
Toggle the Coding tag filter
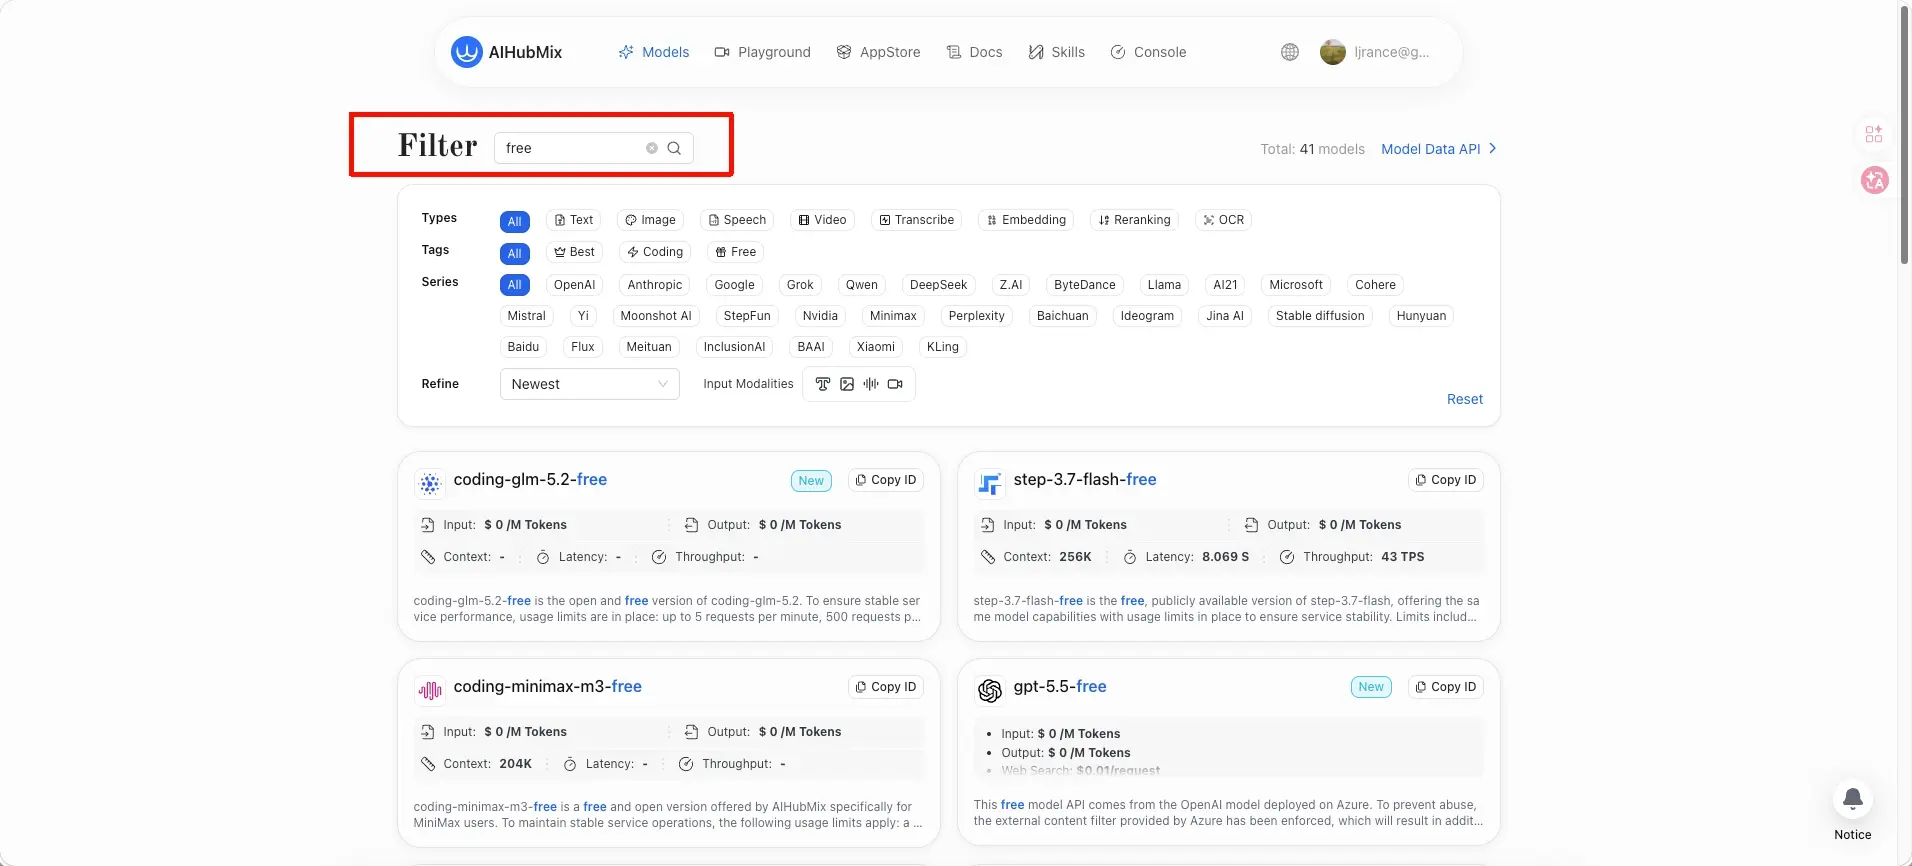(655, 252)
